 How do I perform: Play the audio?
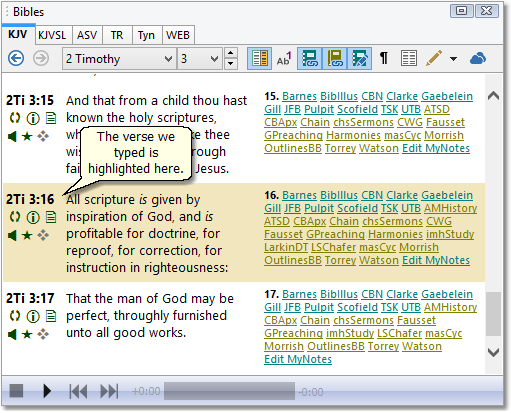[47, 391]
